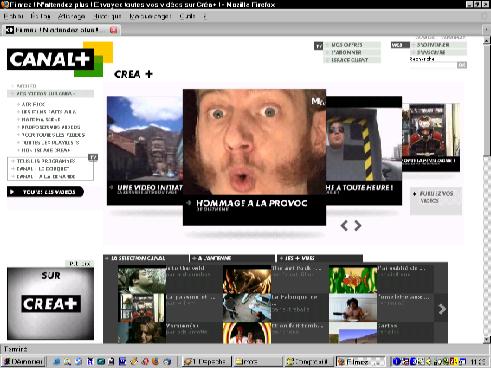This screenshot has height=368, width=491.
Task: Show next video with right chevron
Action: (x=358, y=226)
